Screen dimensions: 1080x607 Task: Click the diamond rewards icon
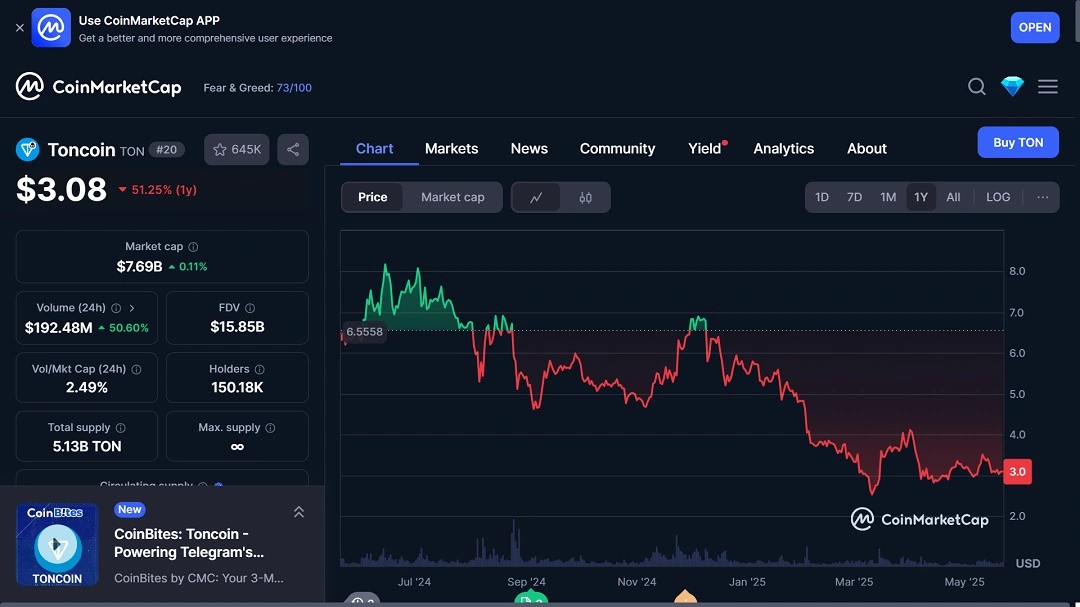click(1012, 86)
